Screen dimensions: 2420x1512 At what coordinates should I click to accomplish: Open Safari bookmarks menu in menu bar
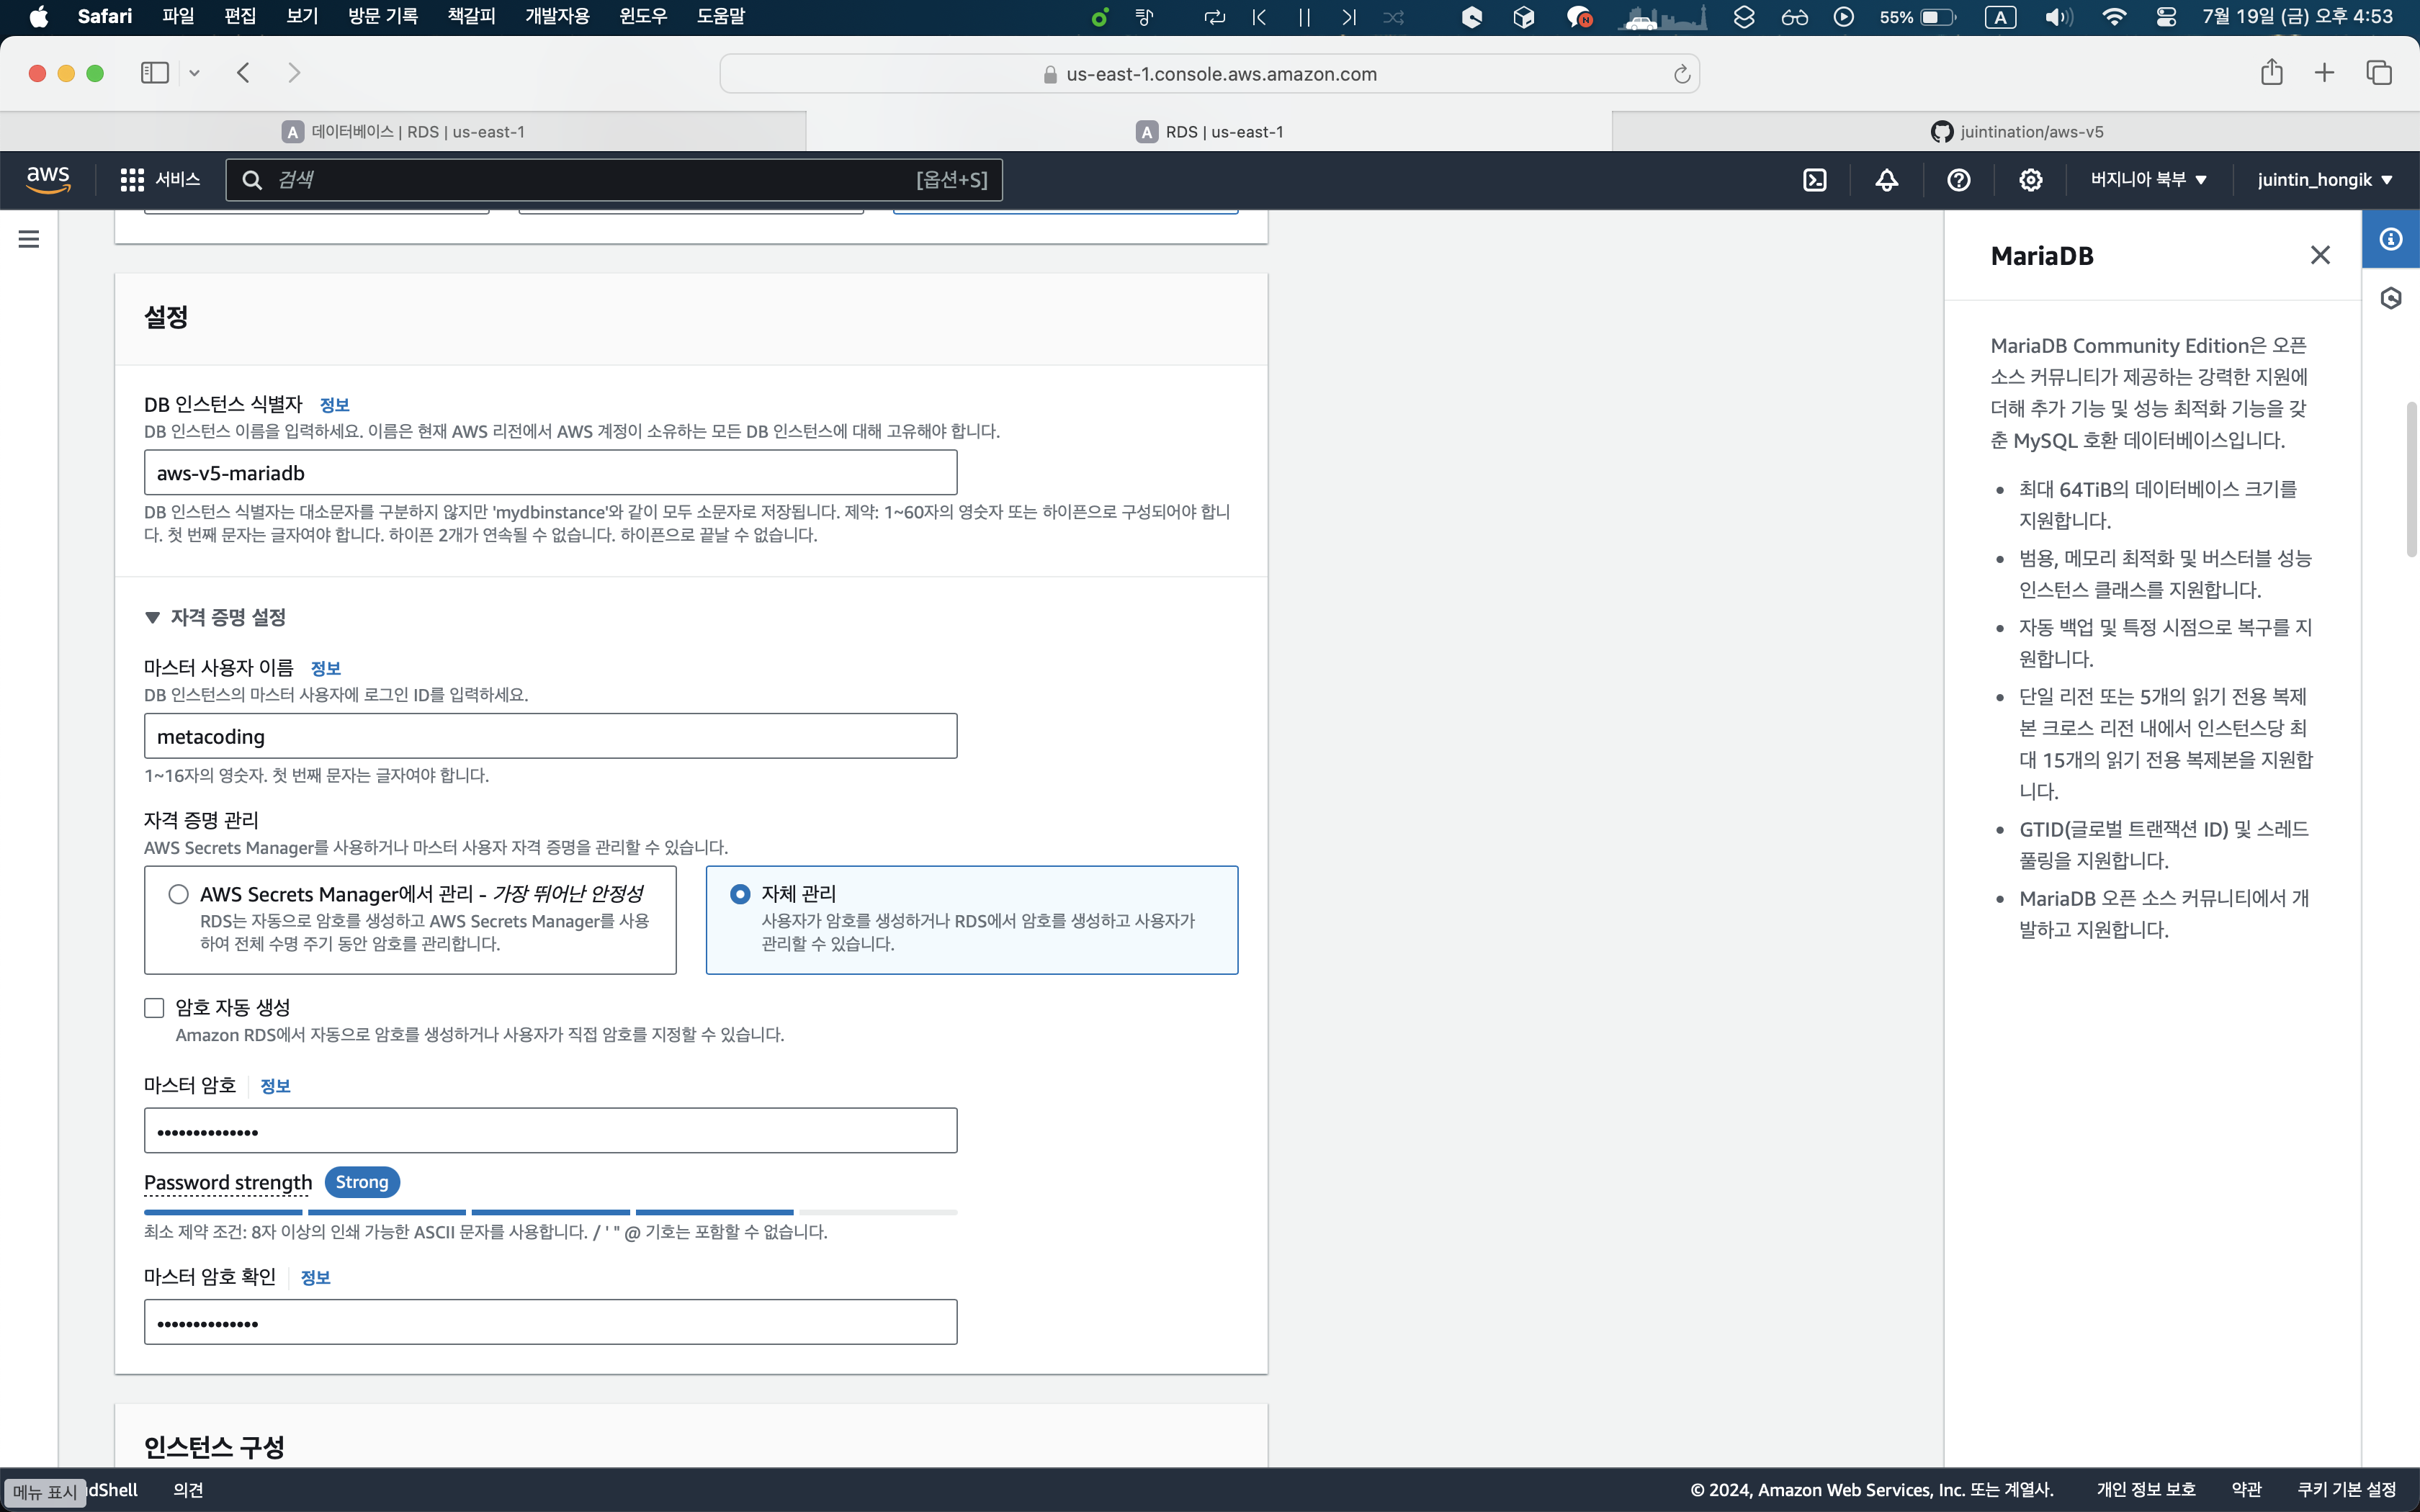[x=470, y=16]
